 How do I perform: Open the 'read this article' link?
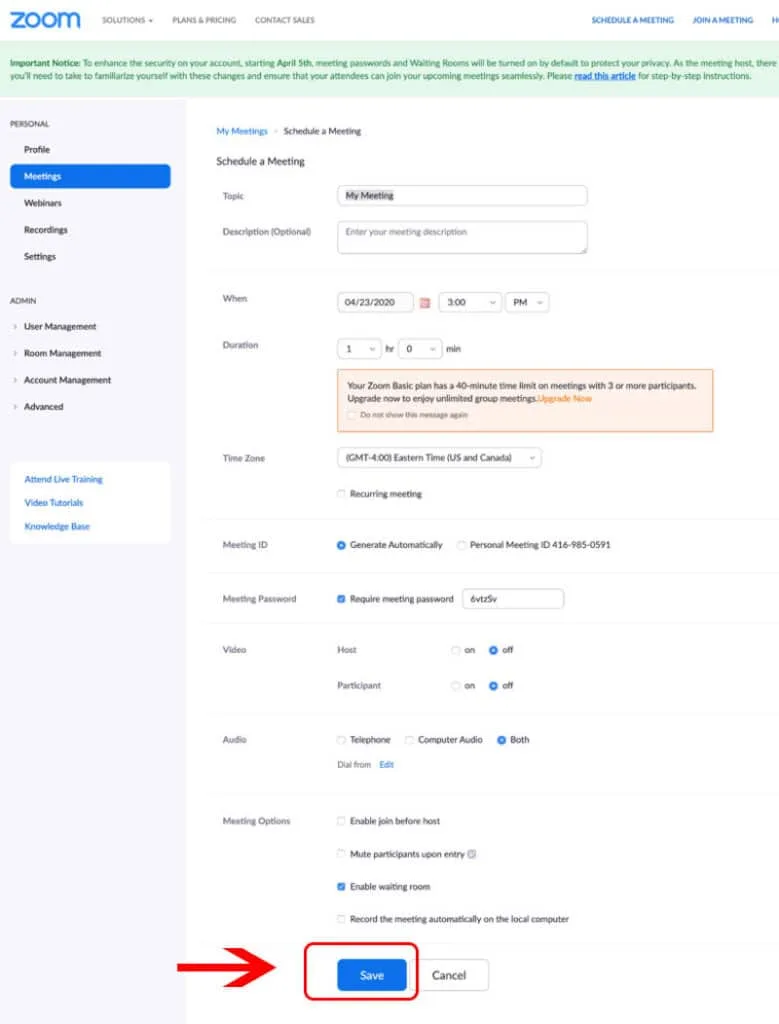pyautogui.click(x=605, y=76)
